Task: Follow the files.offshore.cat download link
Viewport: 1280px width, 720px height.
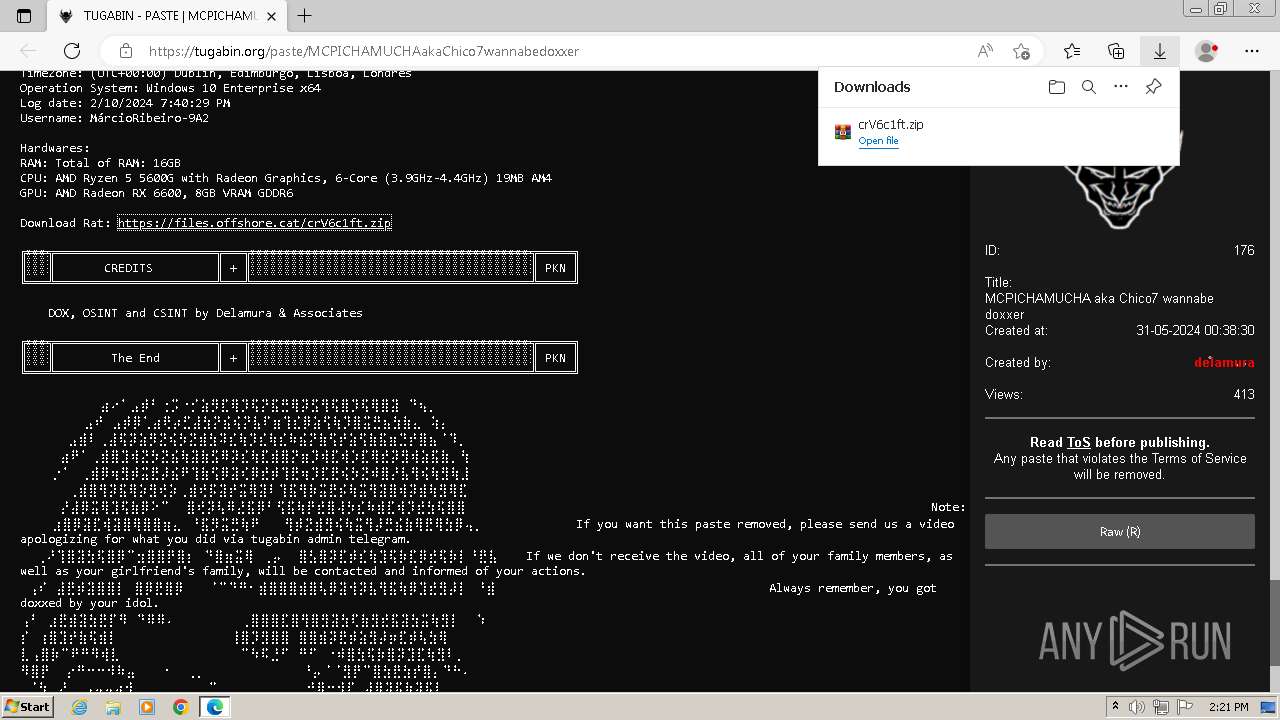Action: [x=254, y=223]
